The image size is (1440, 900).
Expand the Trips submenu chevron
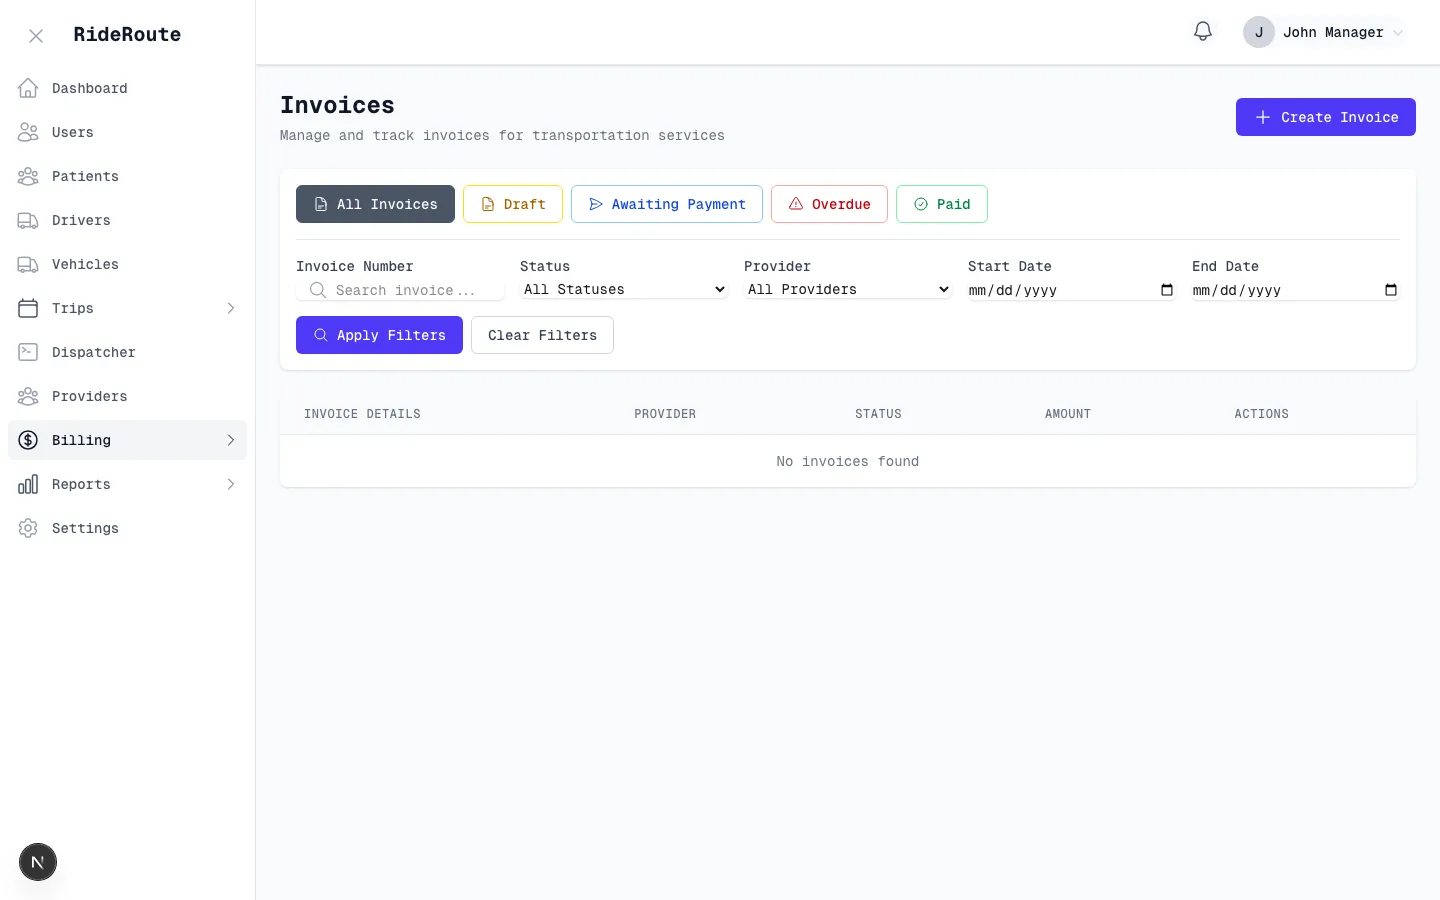(x=231, y=308)
